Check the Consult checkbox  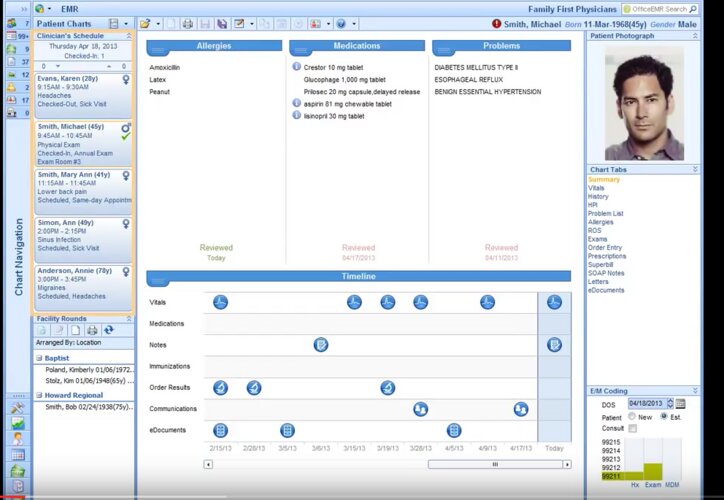click(632, 428)
